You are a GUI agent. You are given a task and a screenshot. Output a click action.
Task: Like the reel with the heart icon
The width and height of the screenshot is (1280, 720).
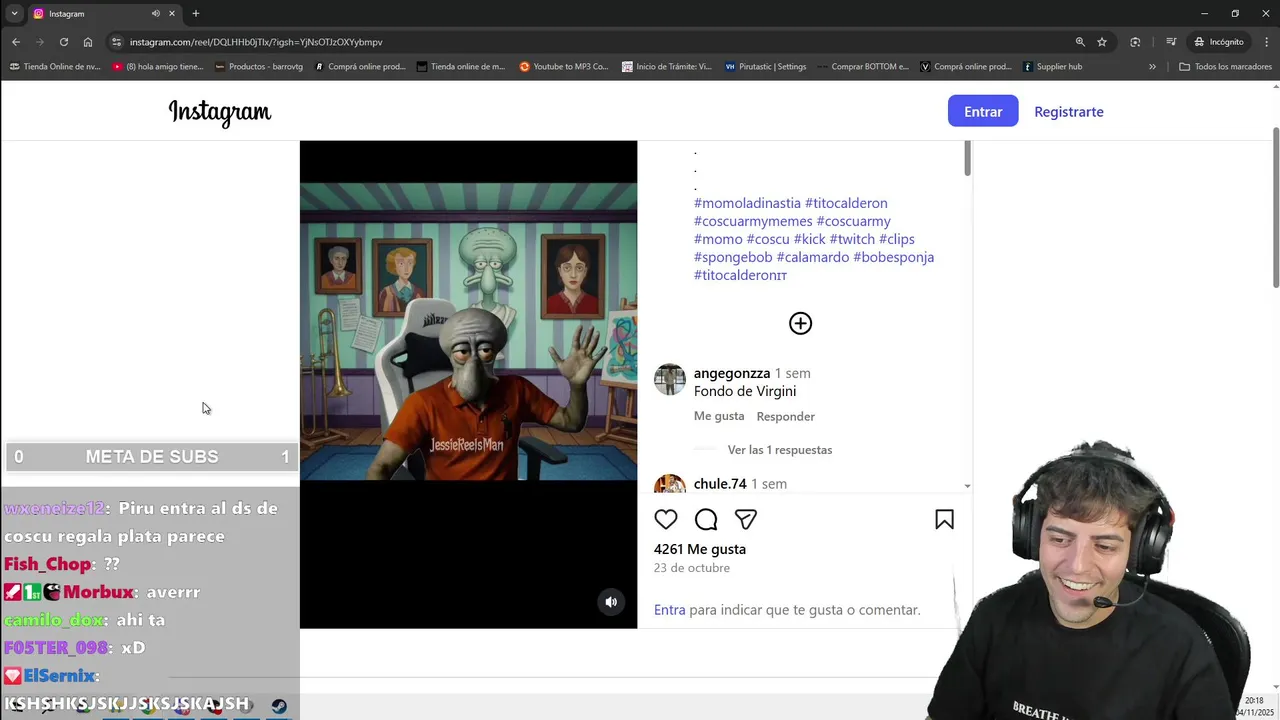[x=666, y=519]
